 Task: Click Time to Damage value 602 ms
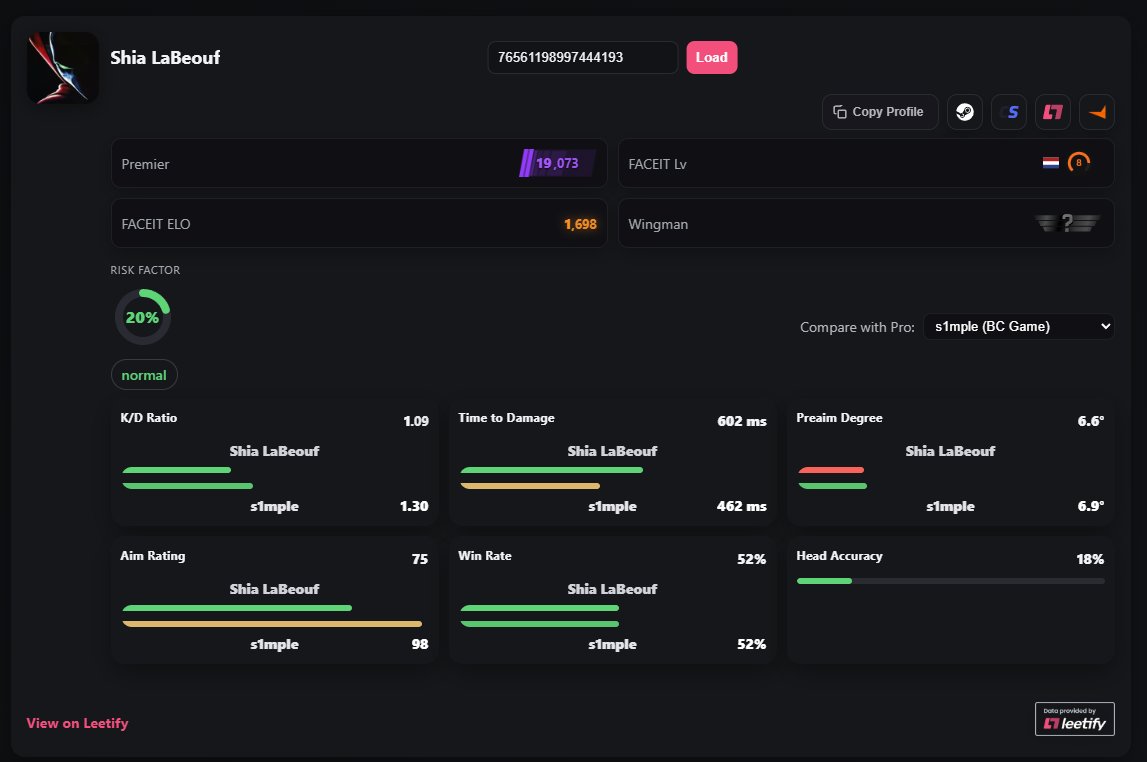(x=742, y=421)
